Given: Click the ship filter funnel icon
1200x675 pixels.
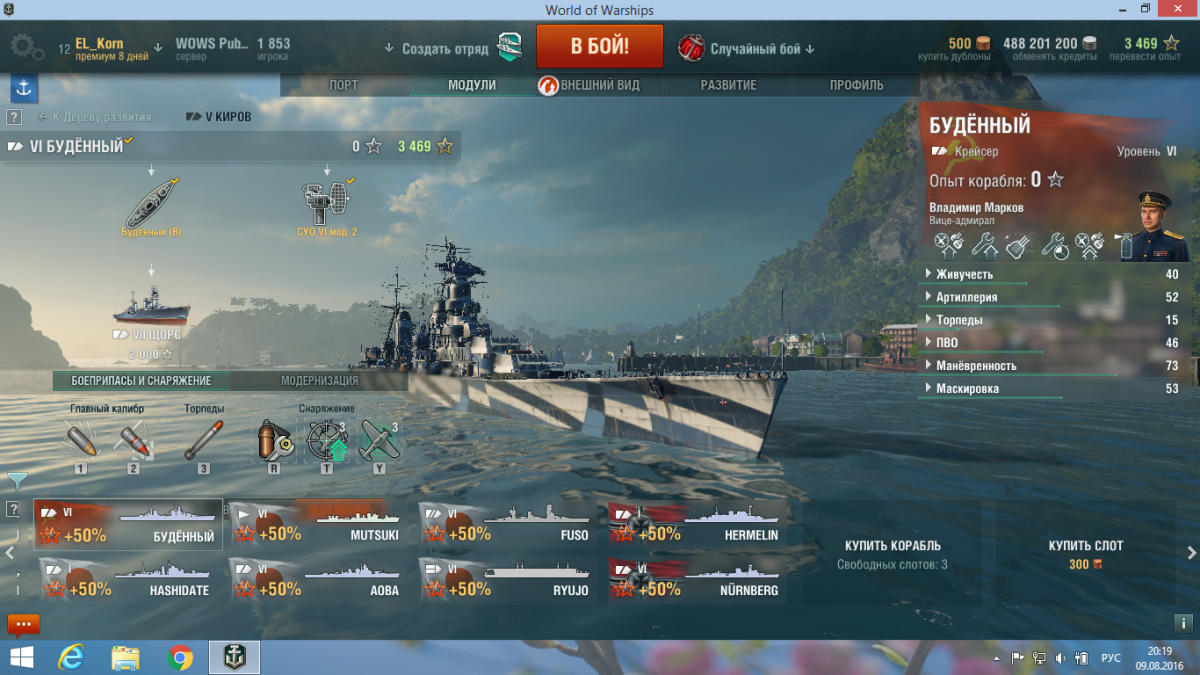Looking at the screenshot, I should tap(16, 481).
